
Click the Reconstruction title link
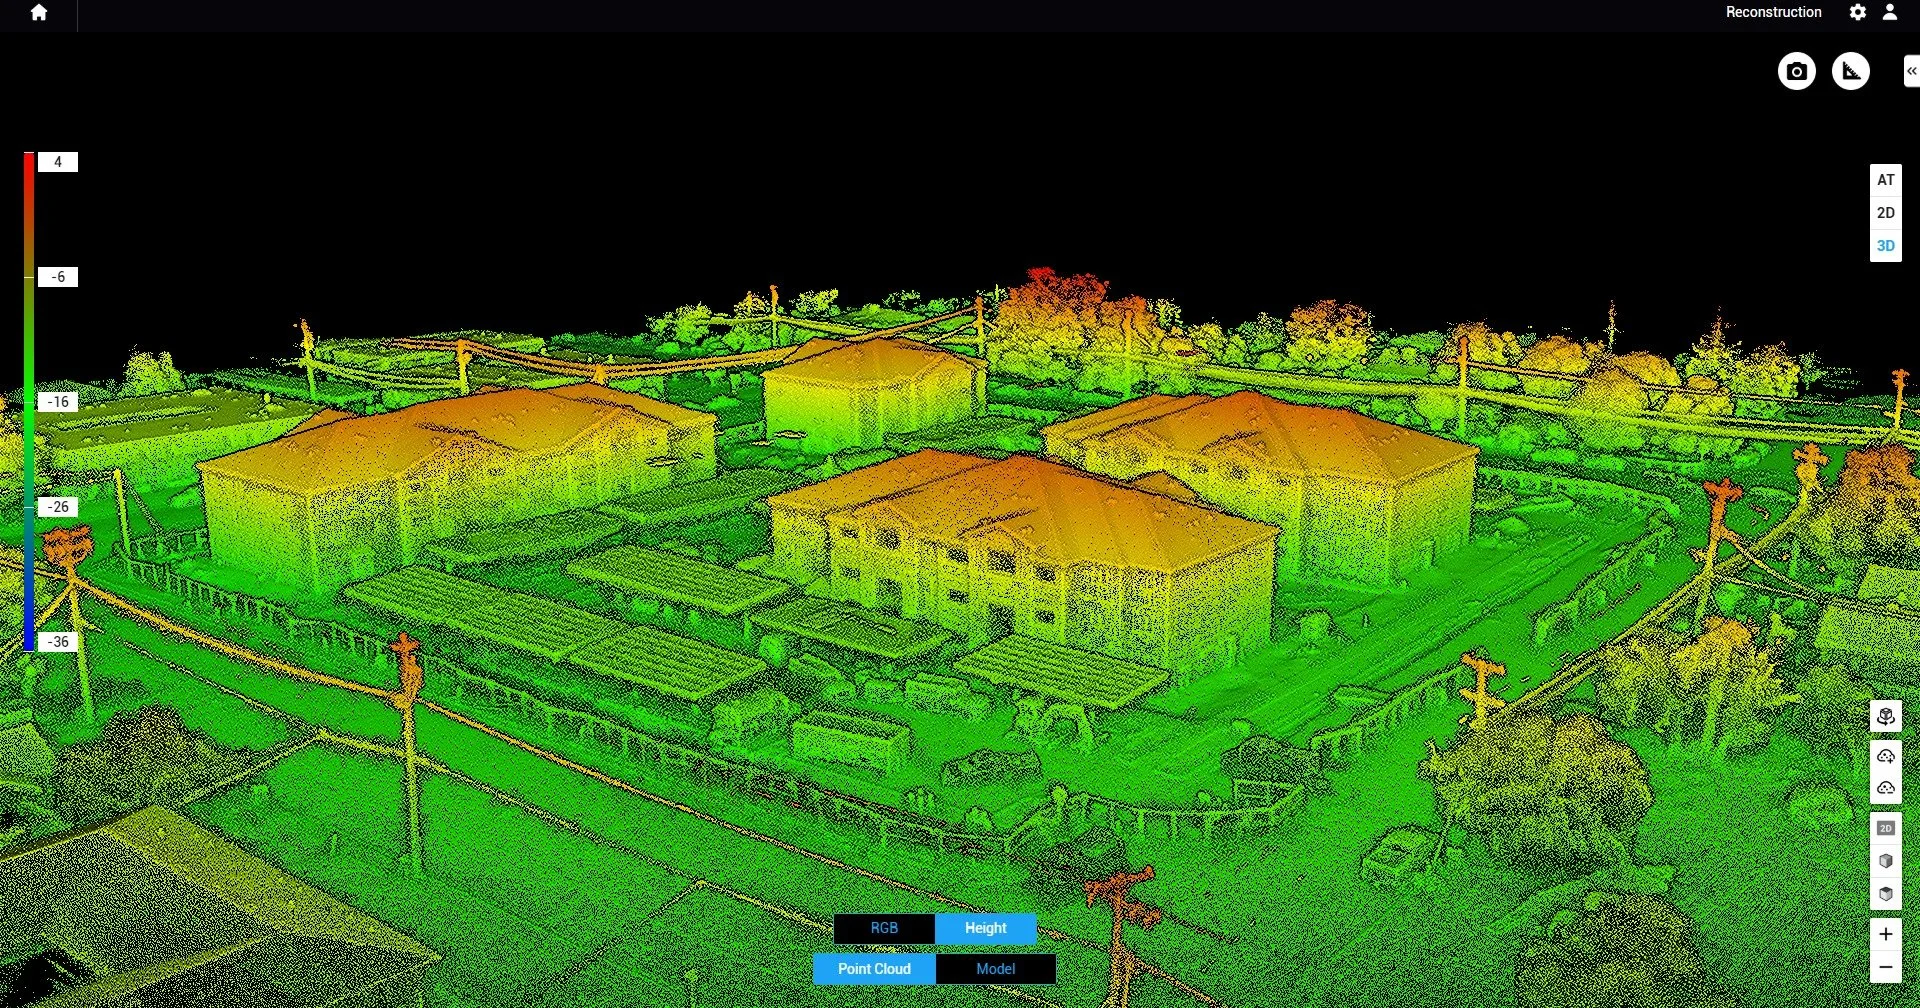1773,12
